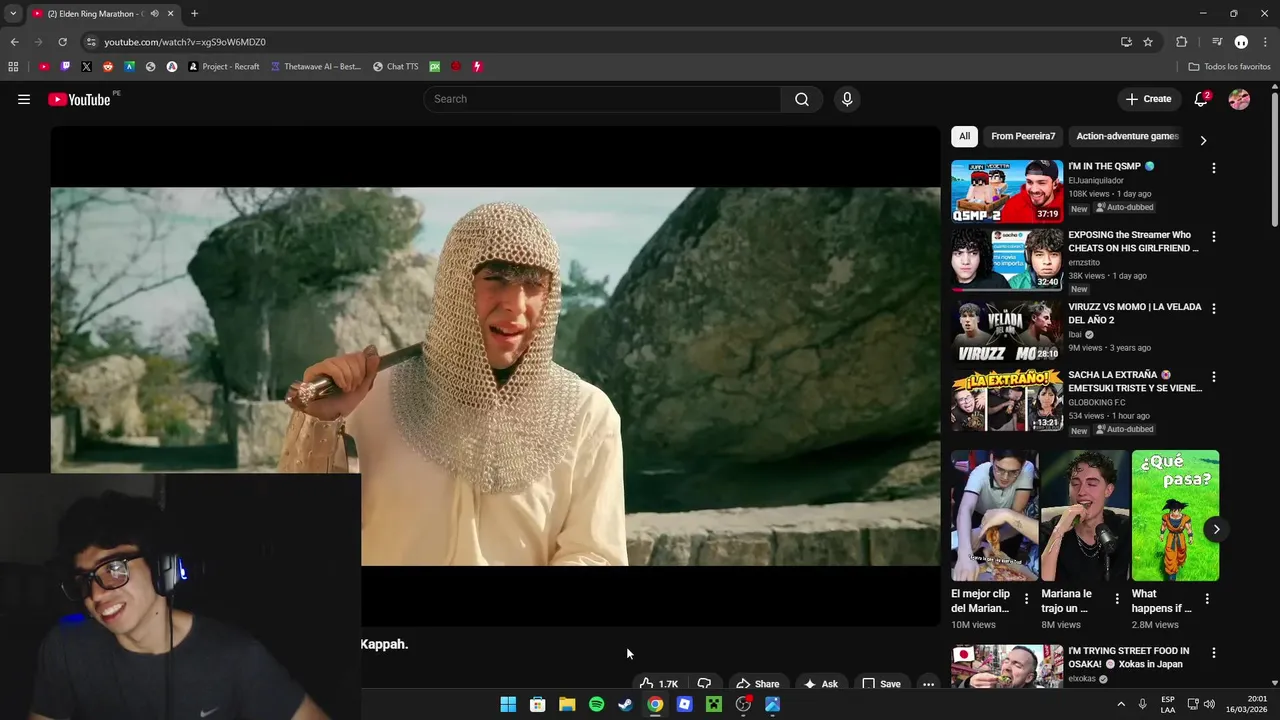Select the All filter chip
Image resolution: width=1280 pixels, height=720 pixels.
964,136
